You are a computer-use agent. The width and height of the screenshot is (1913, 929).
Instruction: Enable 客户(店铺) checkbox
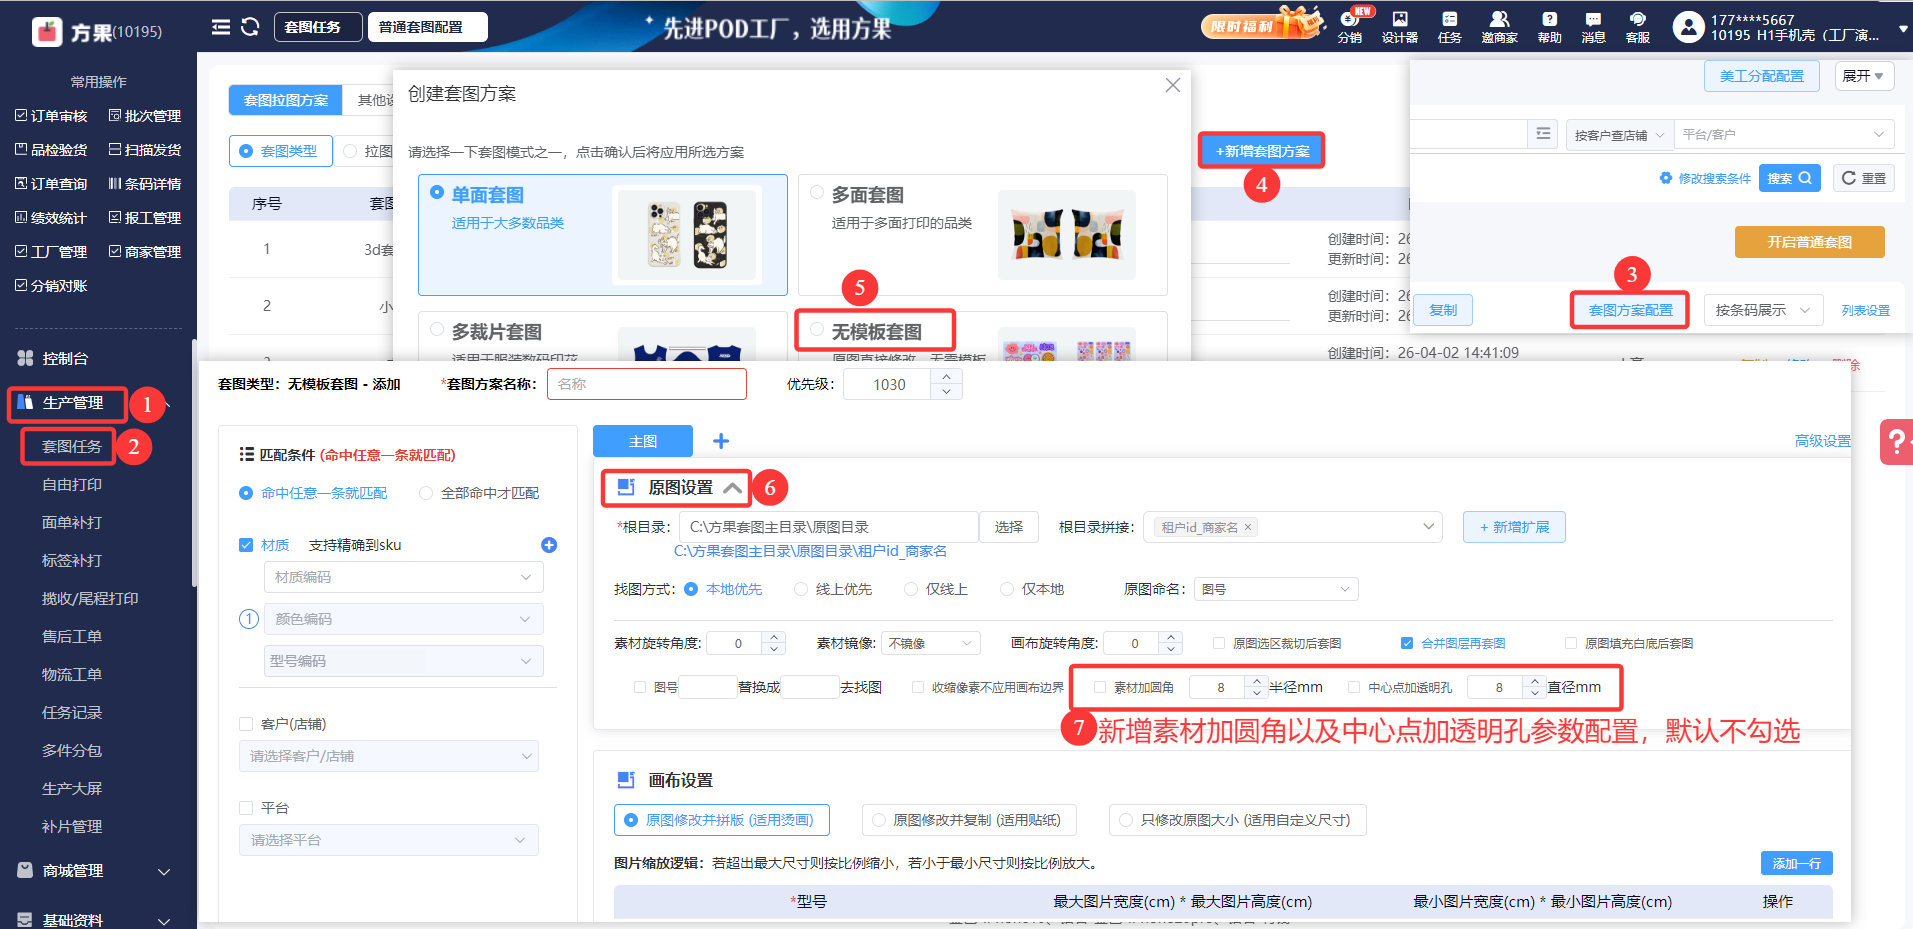pos(246,724)
